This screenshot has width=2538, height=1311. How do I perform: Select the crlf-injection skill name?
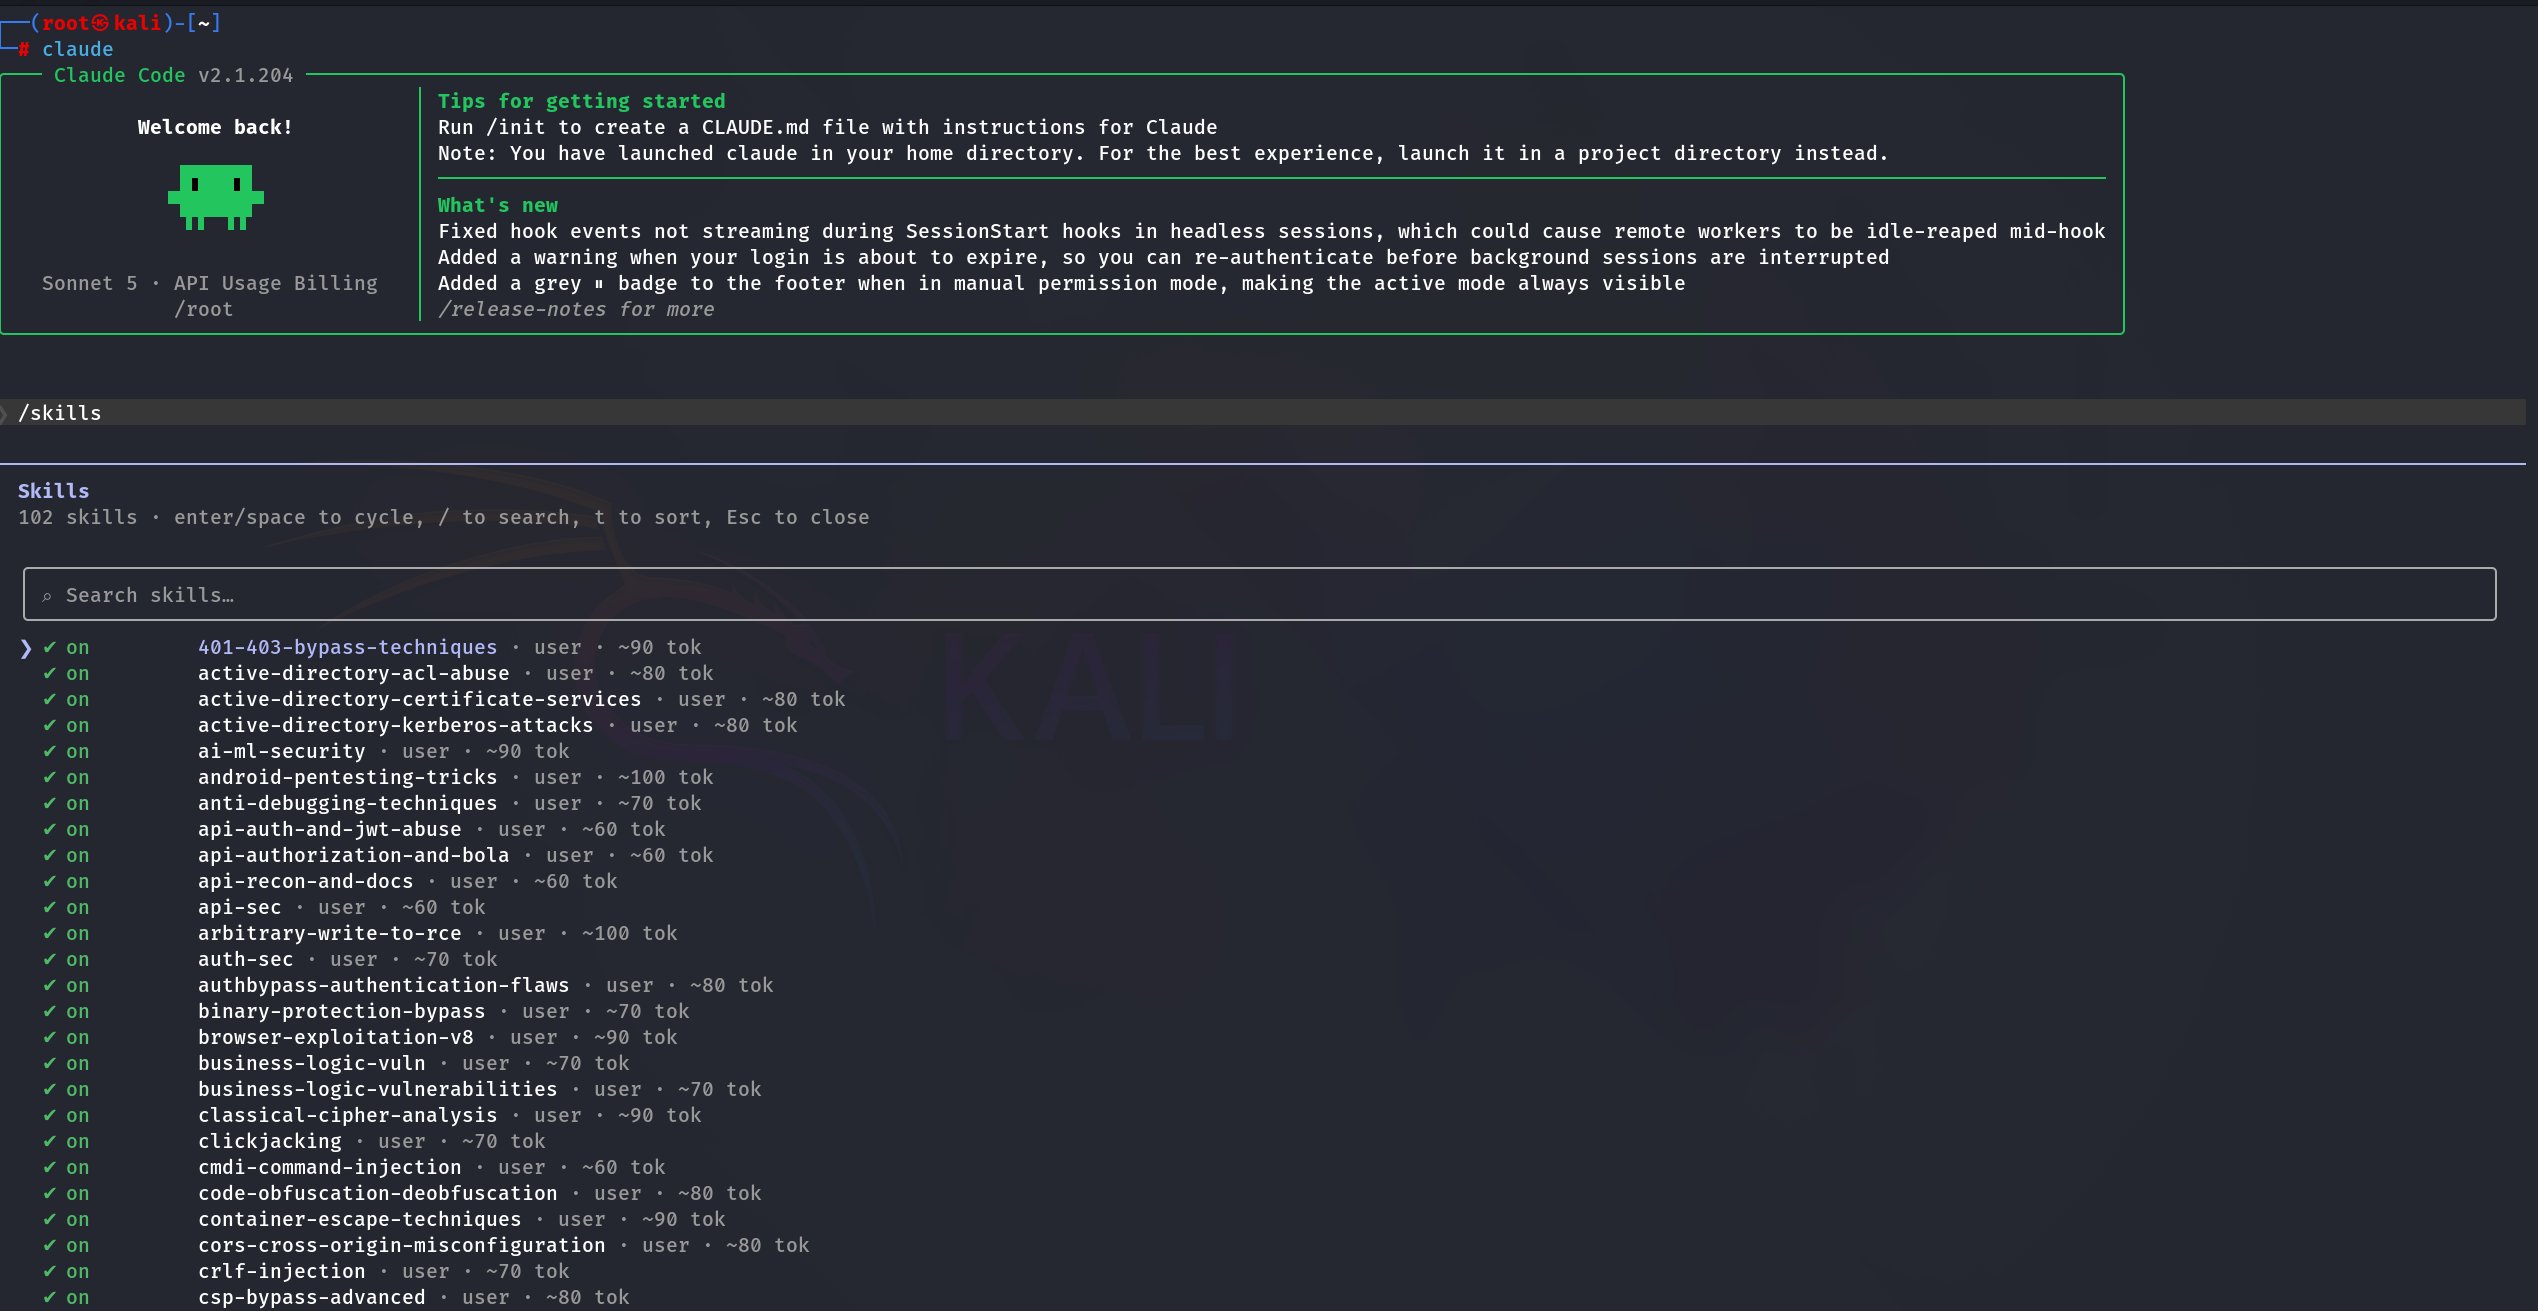281,1272
